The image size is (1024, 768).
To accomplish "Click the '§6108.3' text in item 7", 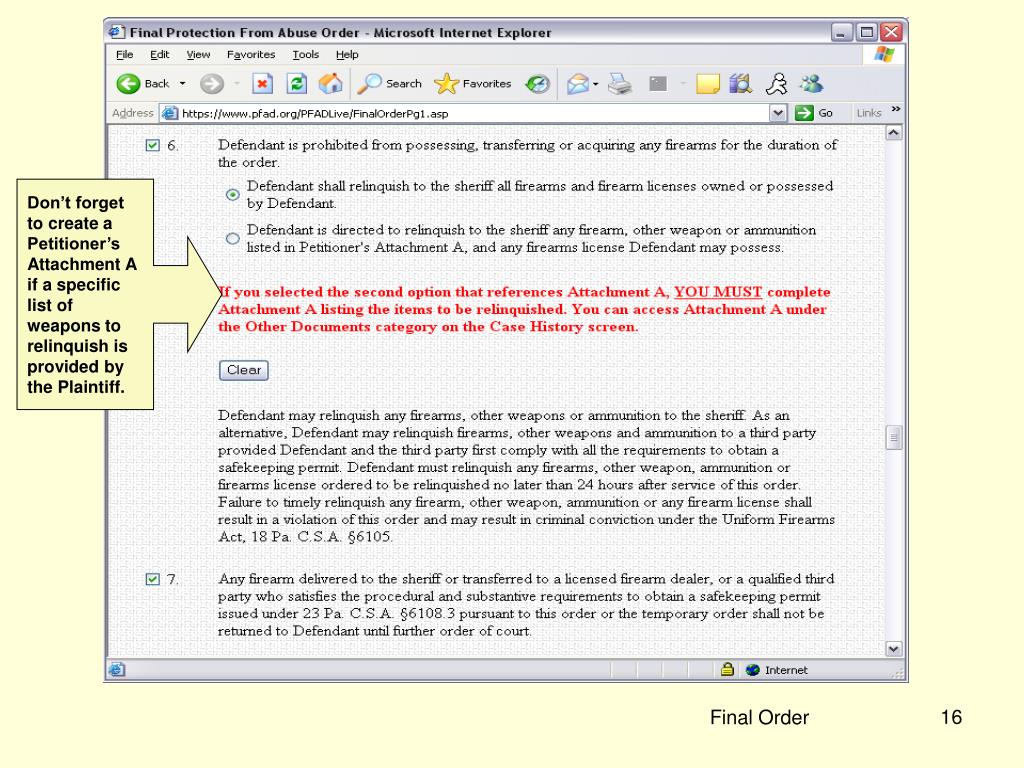I will coord(428,614).
